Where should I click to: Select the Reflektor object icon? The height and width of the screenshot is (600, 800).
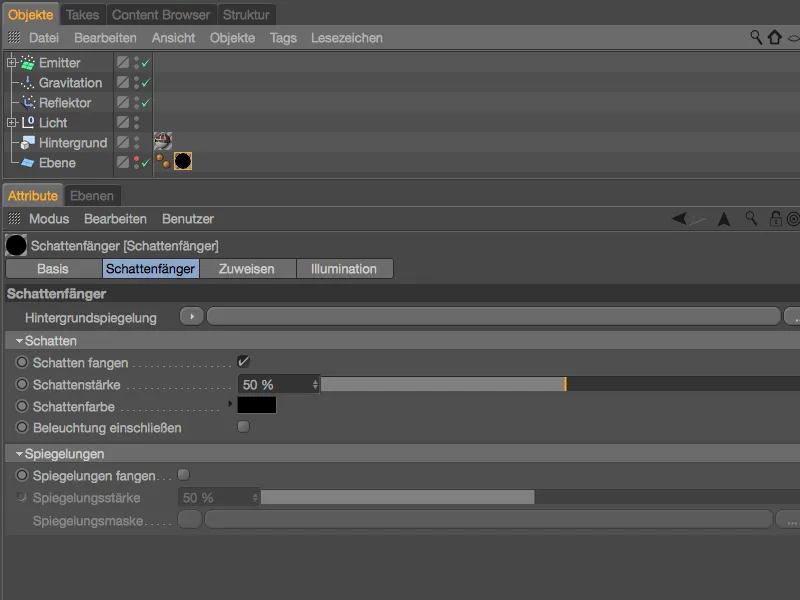tap(30, 101)
